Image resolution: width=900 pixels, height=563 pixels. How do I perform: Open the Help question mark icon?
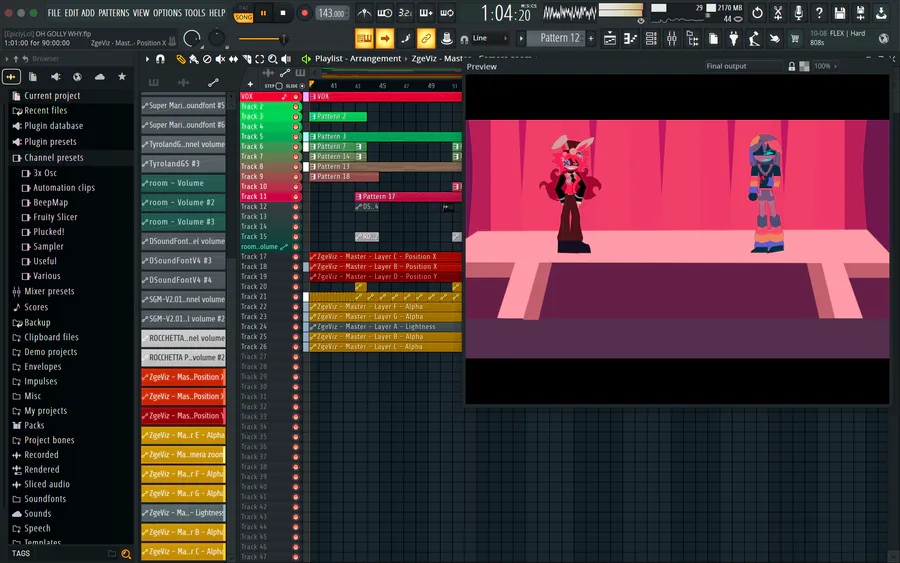point(819,13)
